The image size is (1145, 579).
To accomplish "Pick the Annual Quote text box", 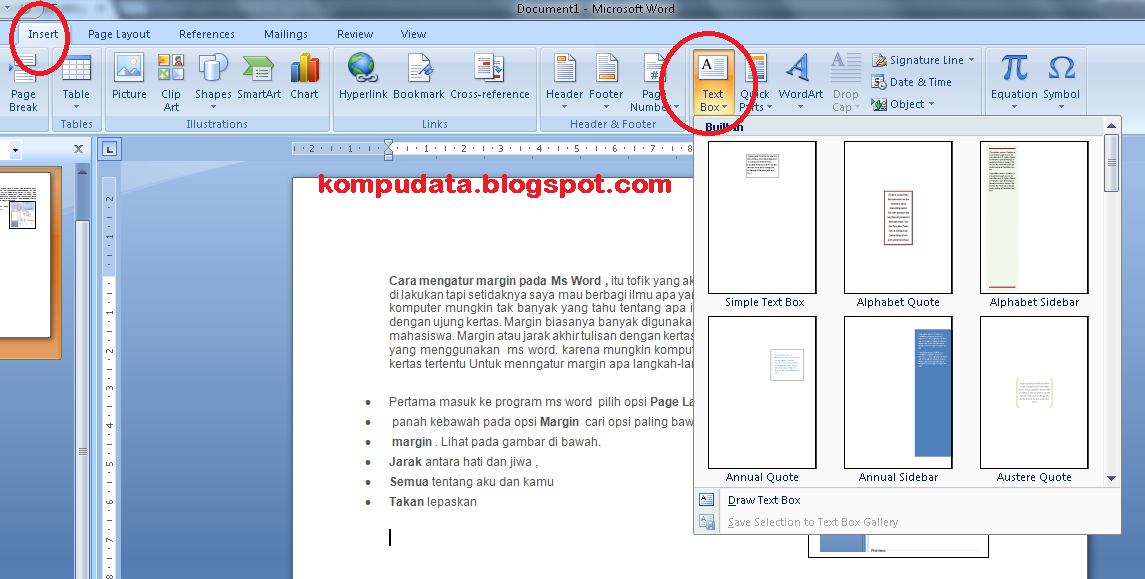I will [x=762, y=393].
